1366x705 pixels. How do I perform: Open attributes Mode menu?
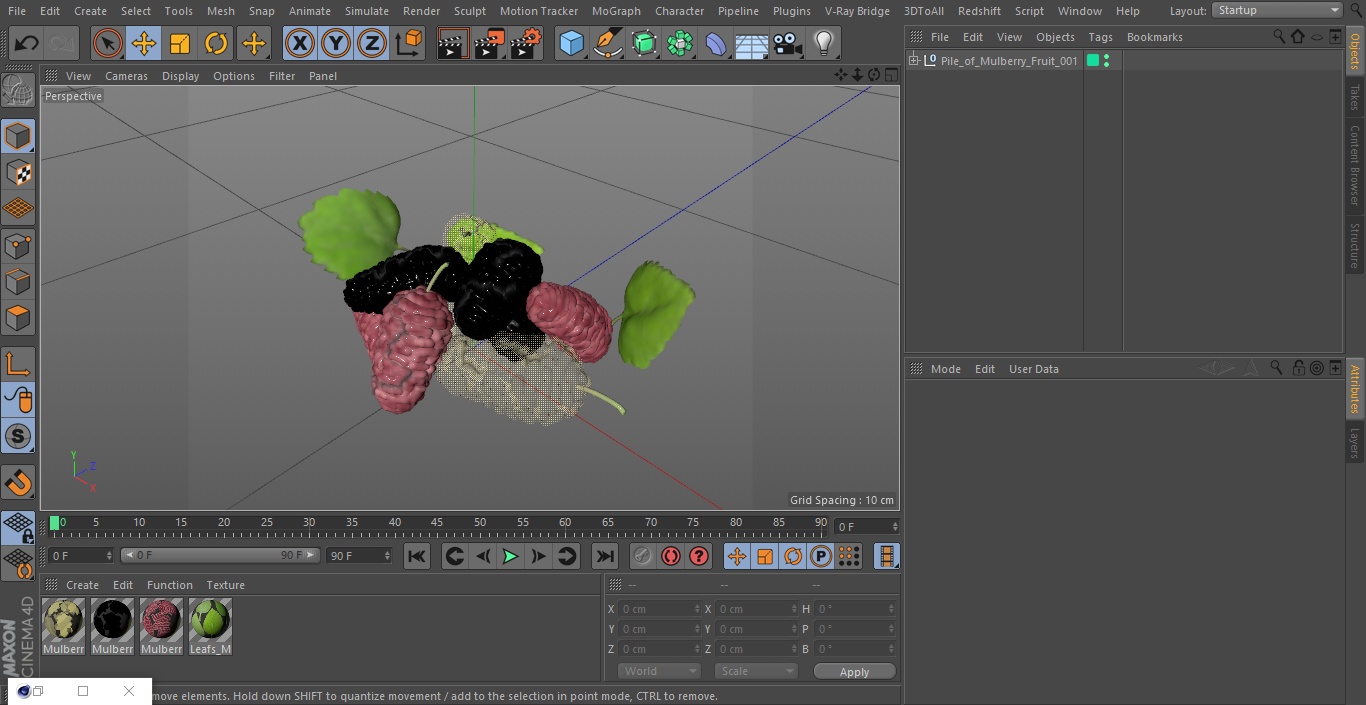tap(945, 369)
